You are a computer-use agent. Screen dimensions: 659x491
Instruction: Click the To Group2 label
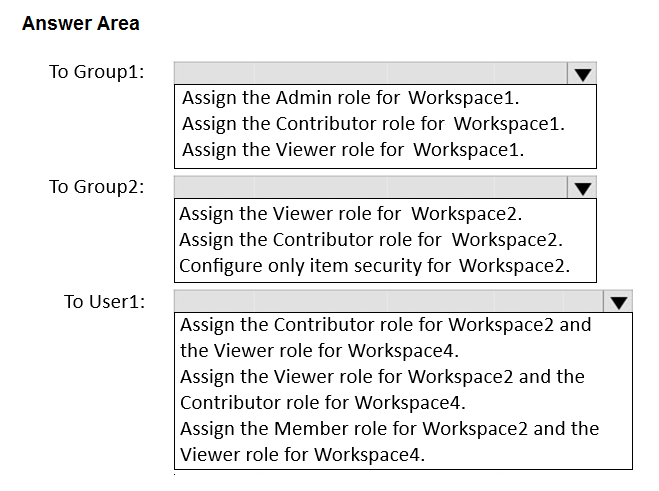97,187
